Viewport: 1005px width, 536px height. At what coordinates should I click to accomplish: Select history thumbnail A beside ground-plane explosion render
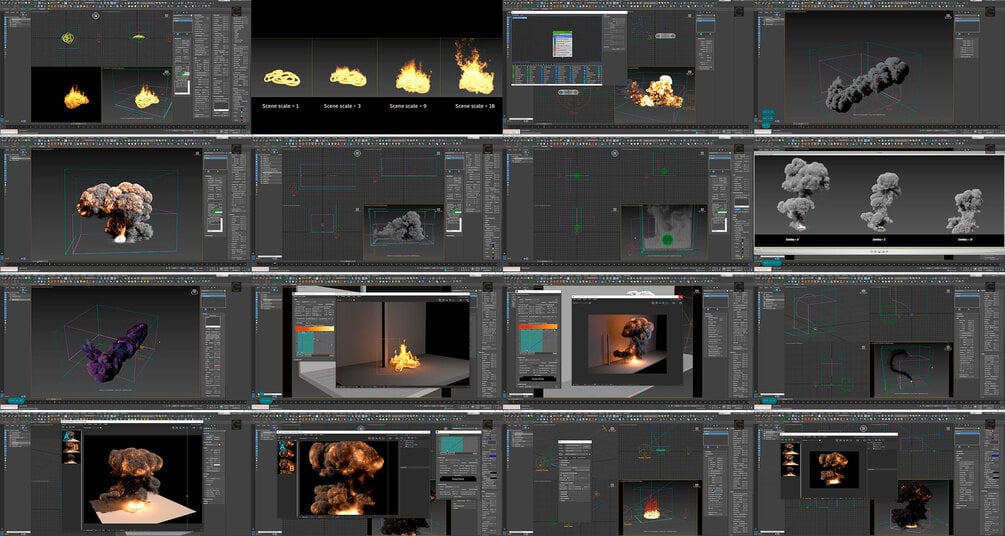click(x=71, y=436)
